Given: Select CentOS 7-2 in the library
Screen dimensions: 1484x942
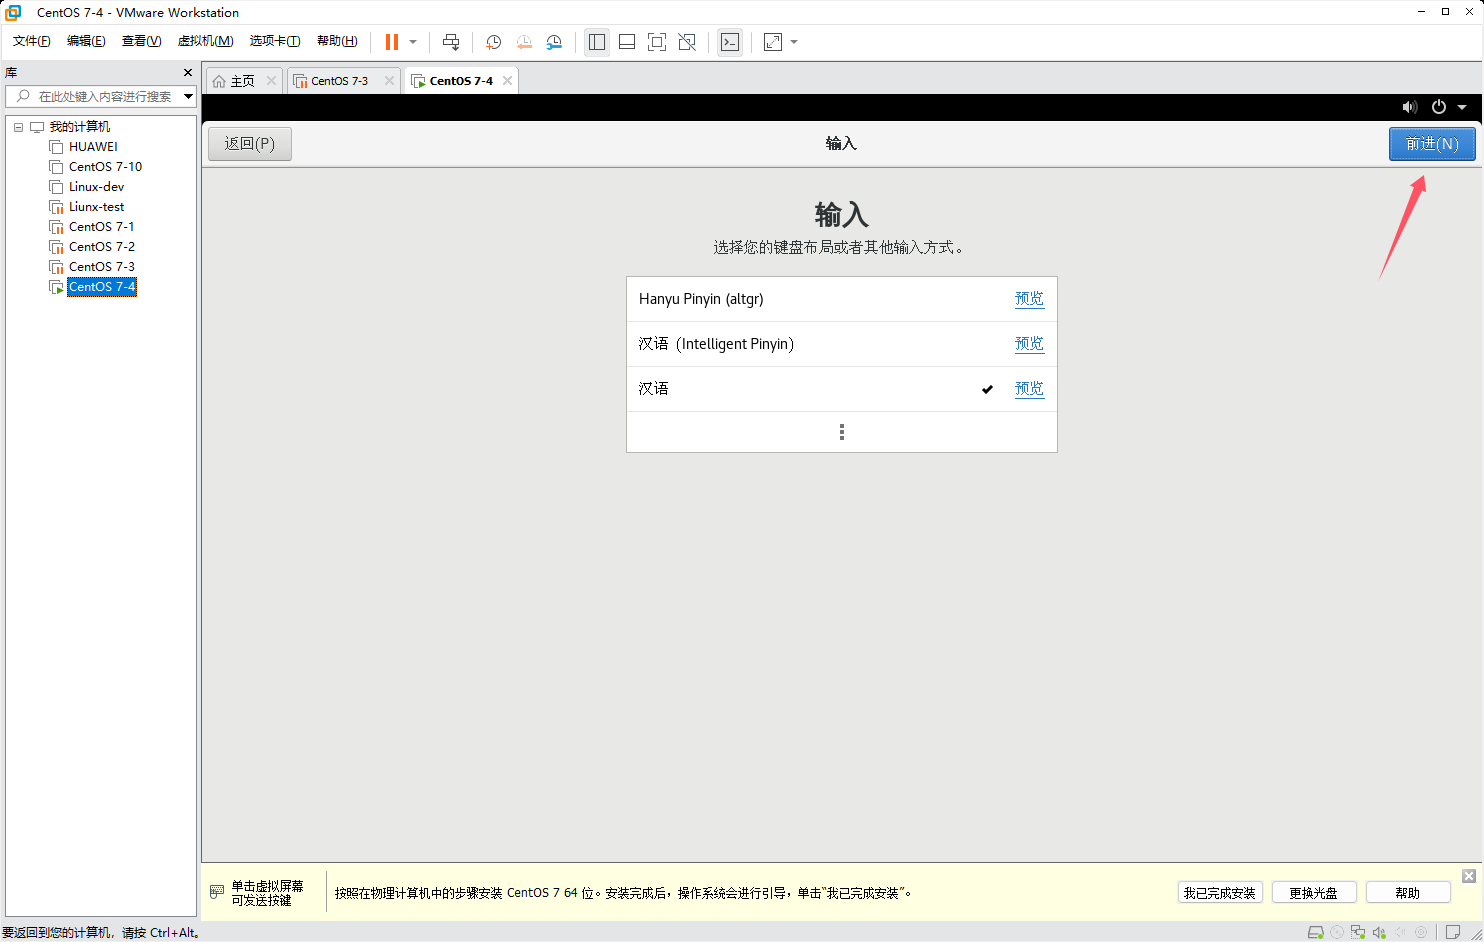Looking at the screenshot, I should pyautogui.click(x=101, y=247).
